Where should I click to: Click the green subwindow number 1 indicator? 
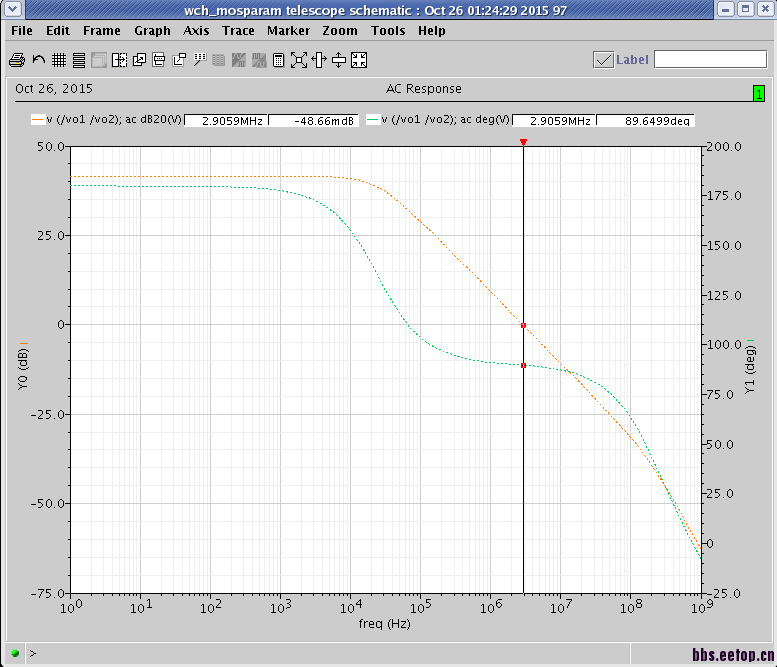pos(759,93)
